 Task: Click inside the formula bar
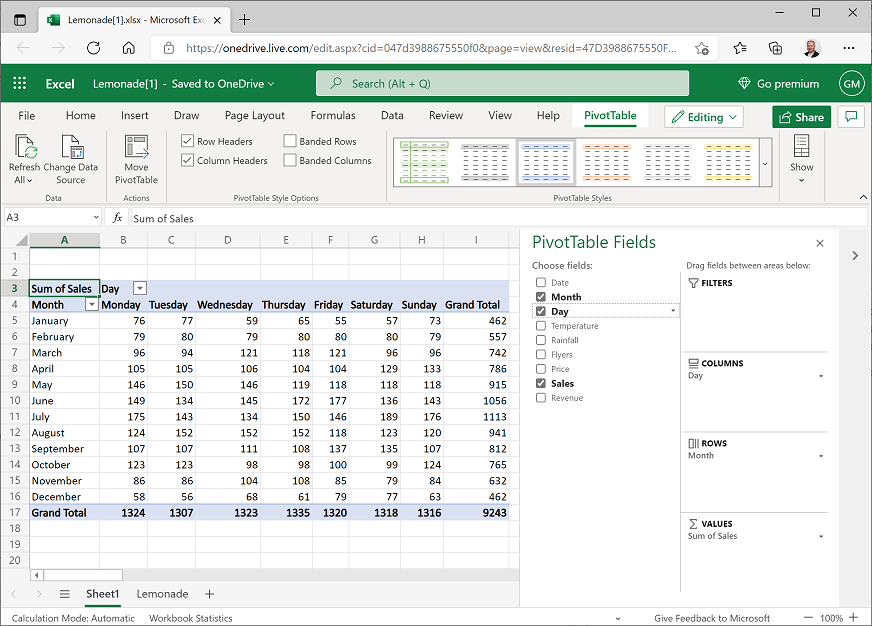300,217
